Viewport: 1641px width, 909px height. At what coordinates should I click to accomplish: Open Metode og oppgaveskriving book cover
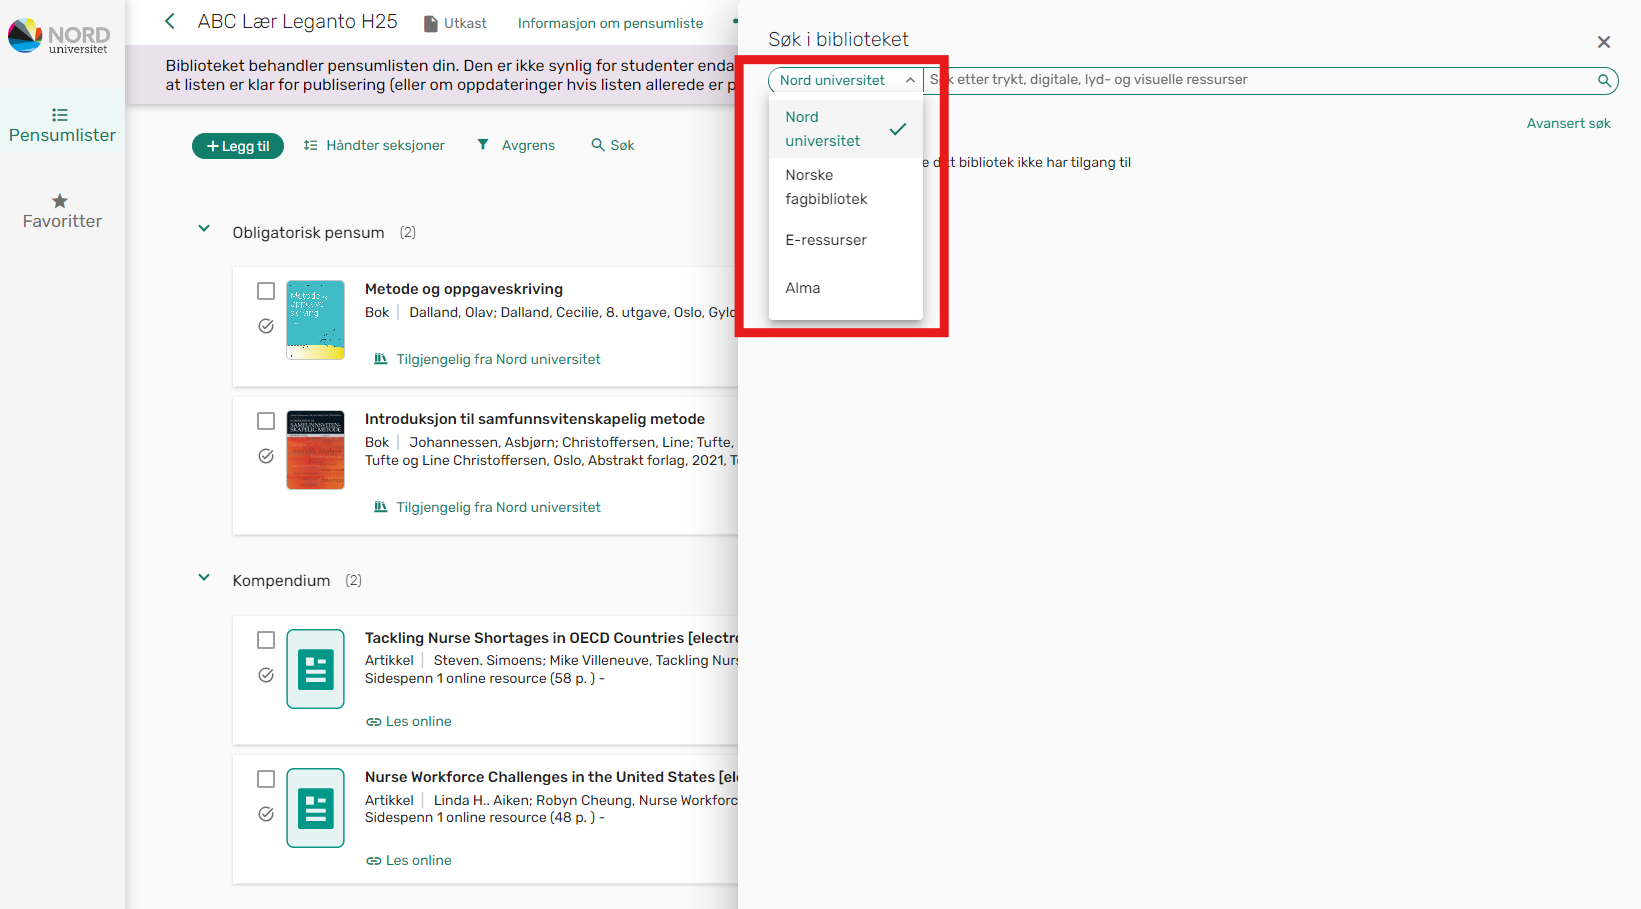(x=316, y=320)
